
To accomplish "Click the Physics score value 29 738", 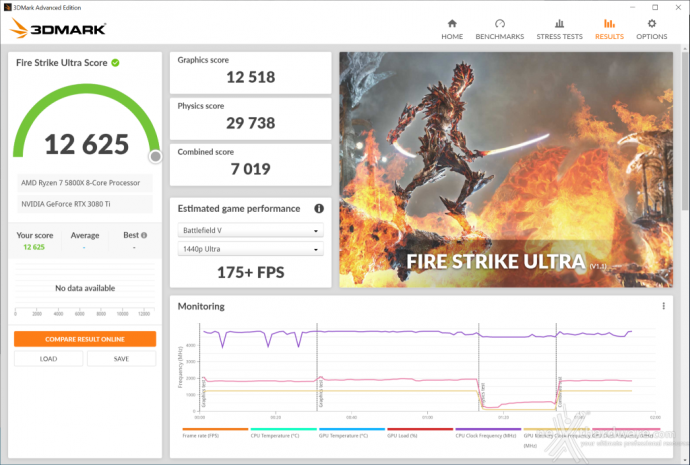I will (x=250, y=123).
